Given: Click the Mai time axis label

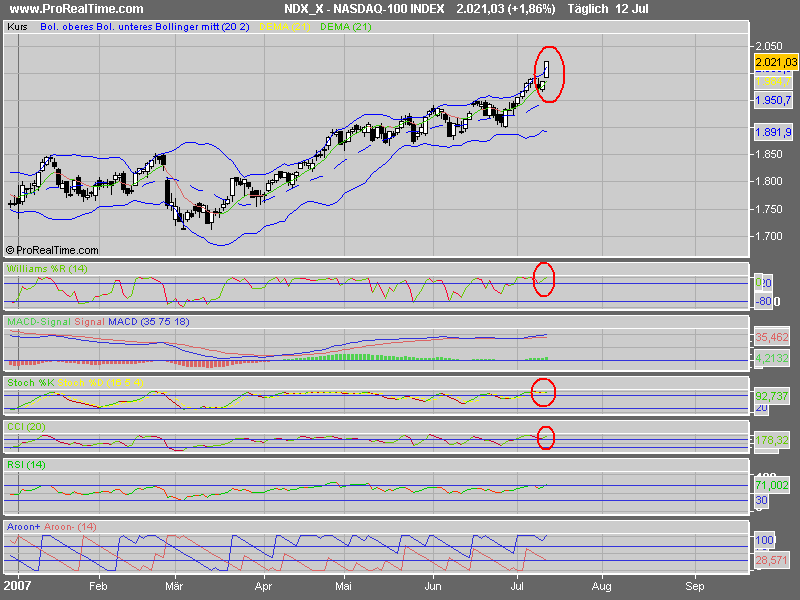Looking at the screenshot, I should (x=343, y=586).
